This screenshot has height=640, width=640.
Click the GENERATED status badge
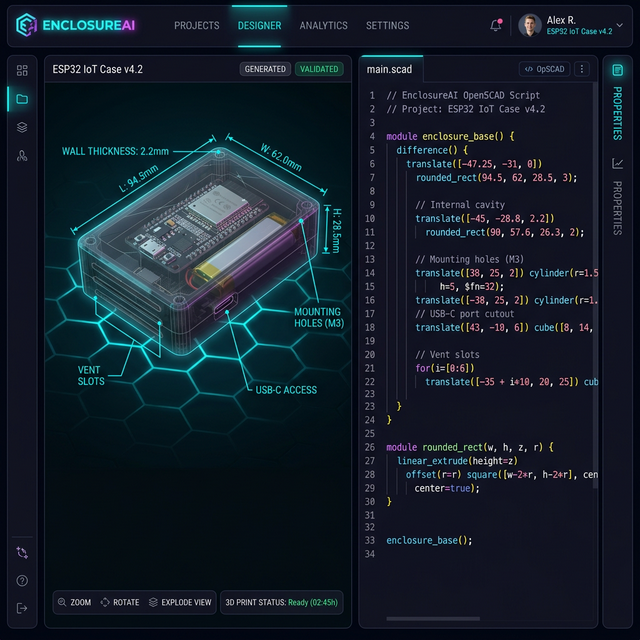click(265, 69)
